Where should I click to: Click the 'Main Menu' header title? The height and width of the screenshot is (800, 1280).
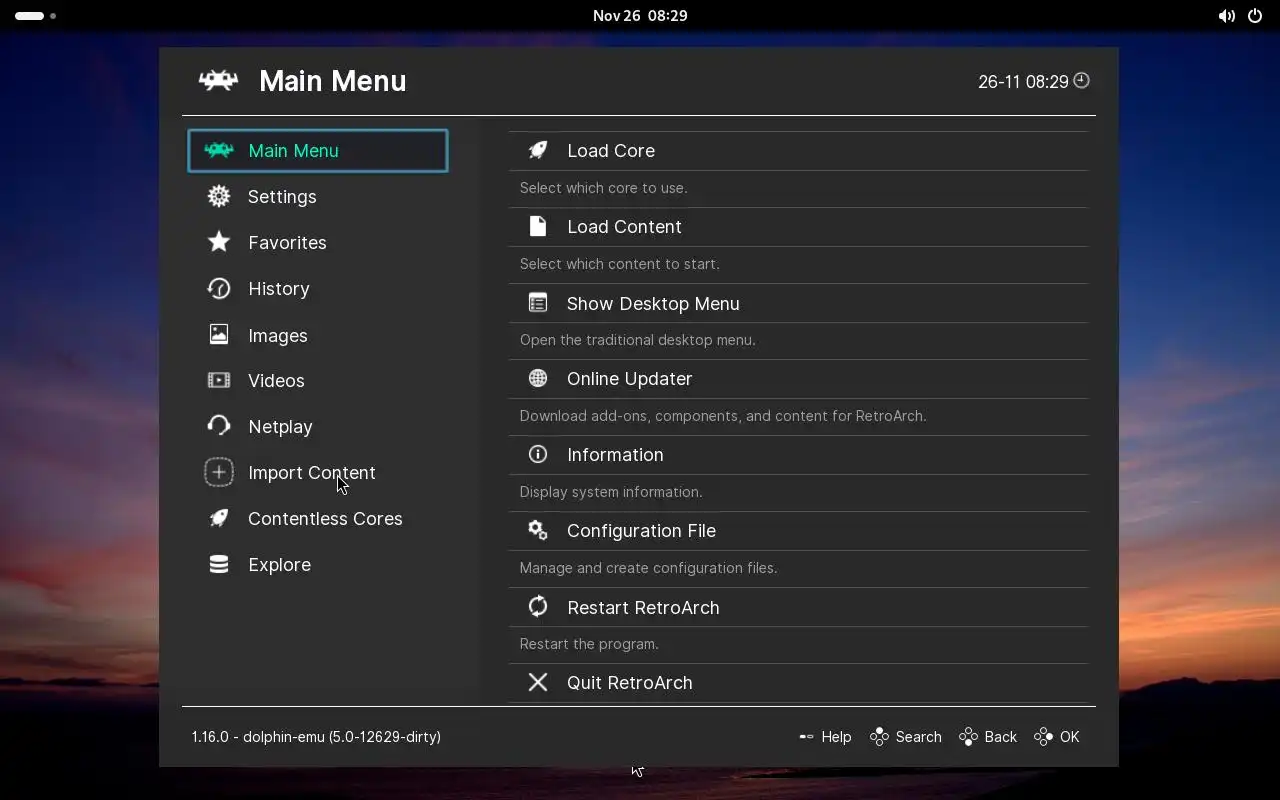tap(333, 81)
